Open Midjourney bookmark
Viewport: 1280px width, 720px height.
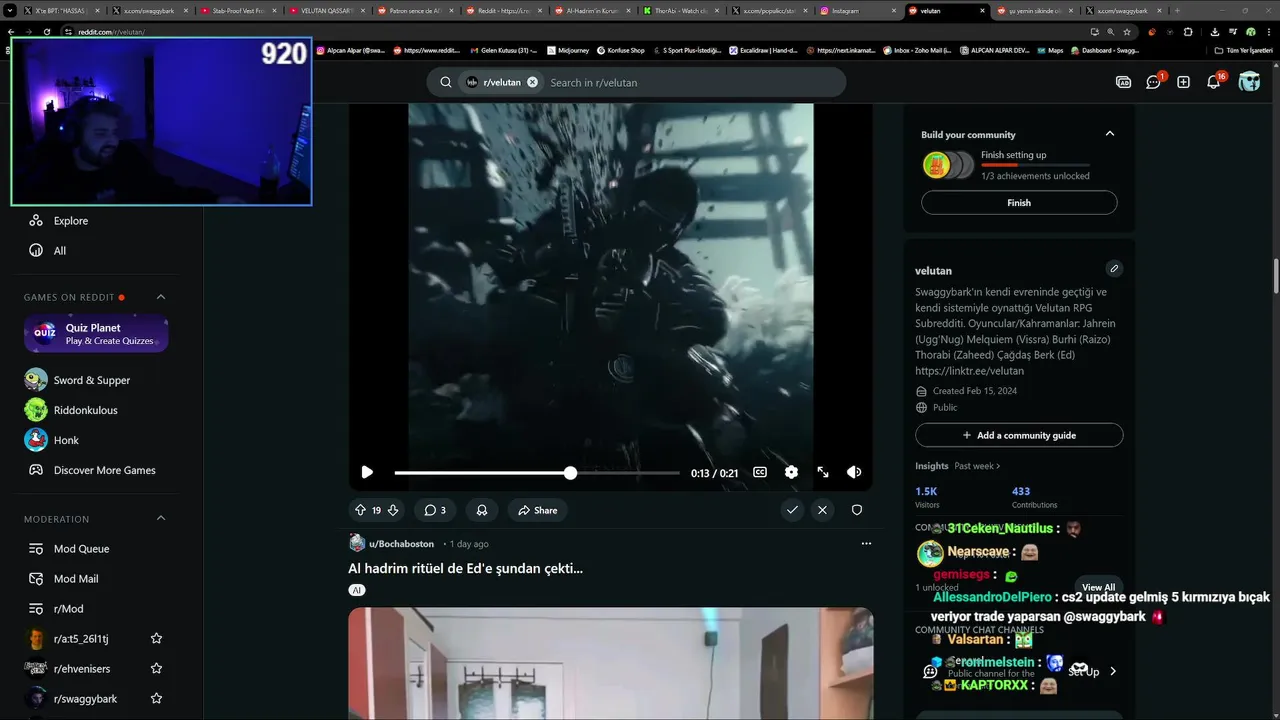(x=566, y=50)
